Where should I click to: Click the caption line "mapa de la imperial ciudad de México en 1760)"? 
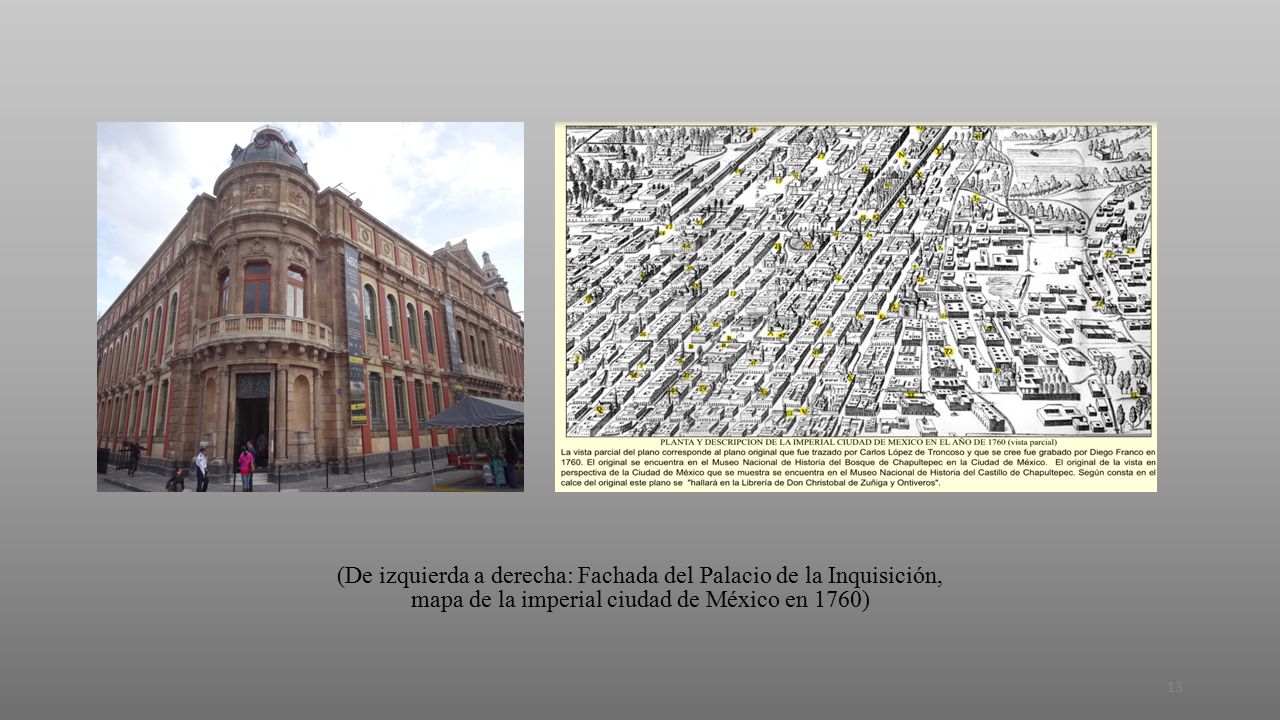tap(640, 601)
